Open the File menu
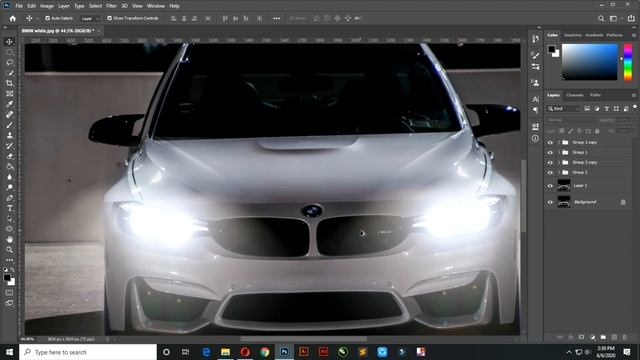Image resolution: width=640 pixels, height=360 pixels. point(19,6)
